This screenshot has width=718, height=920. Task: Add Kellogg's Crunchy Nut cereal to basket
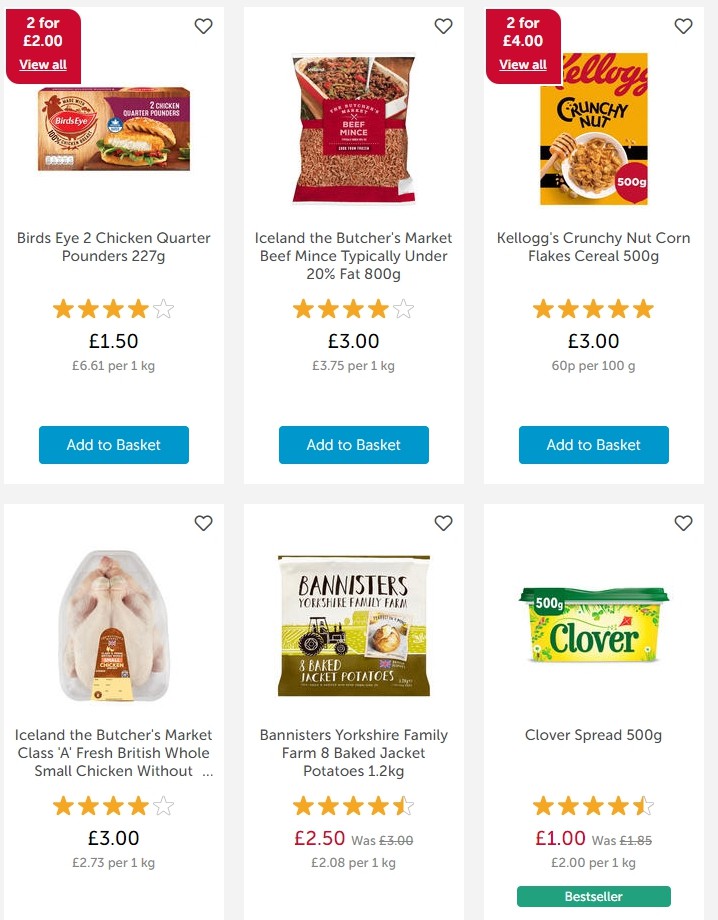[594, 445]
